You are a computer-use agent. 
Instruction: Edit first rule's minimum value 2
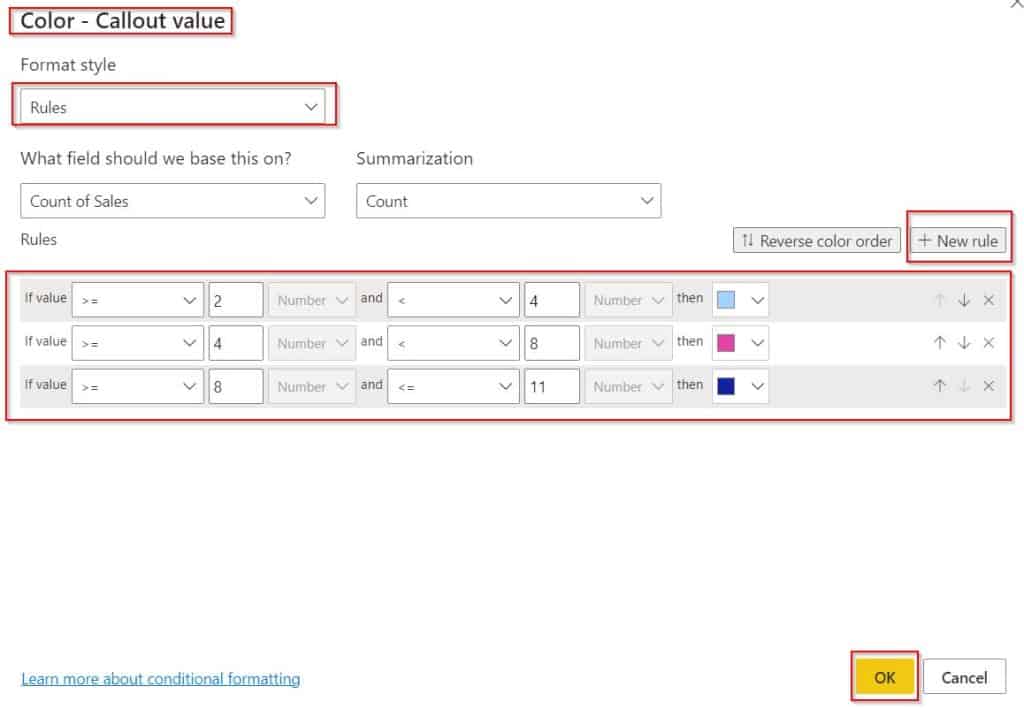tap(236, 300)
